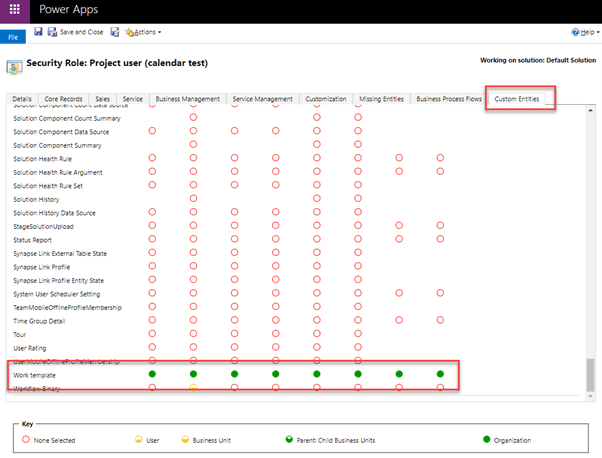Toggle first circle in Synapse Link Profile row
The image size is (602, 458).
pos(152,266)
